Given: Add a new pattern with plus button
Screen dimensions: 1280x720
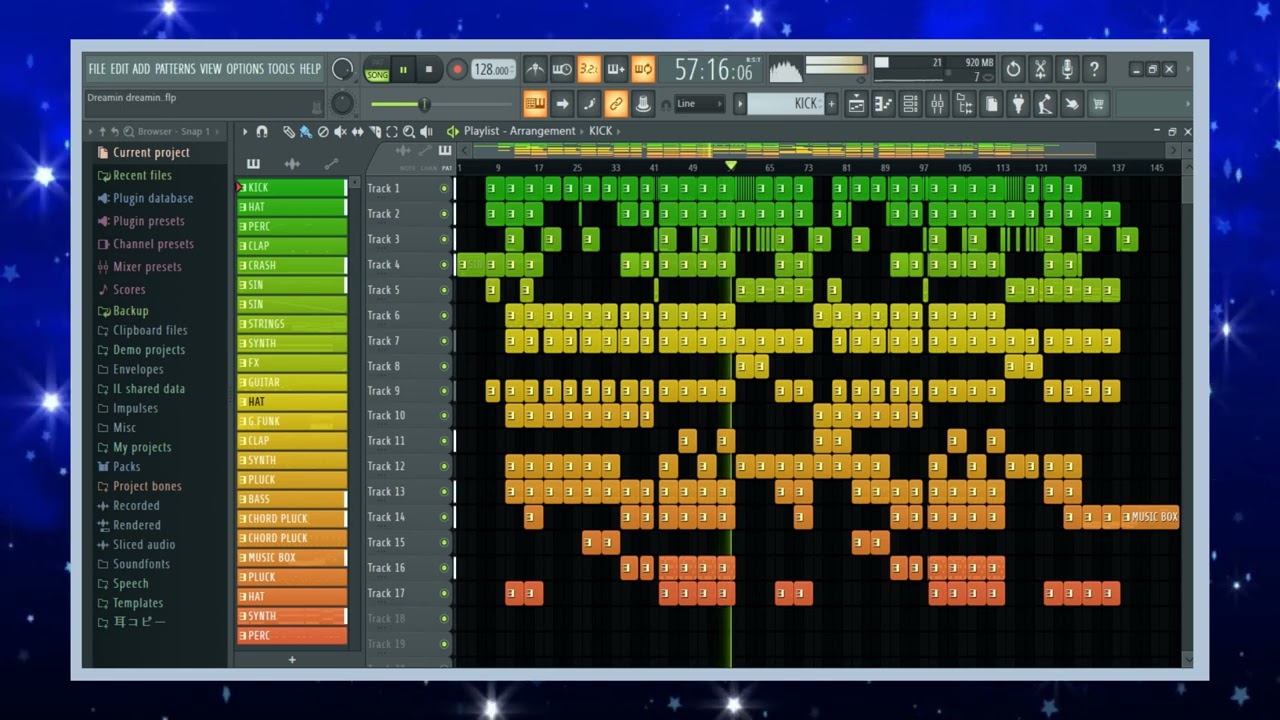Looking at the screenshot, I should click(x=831, y=103).
